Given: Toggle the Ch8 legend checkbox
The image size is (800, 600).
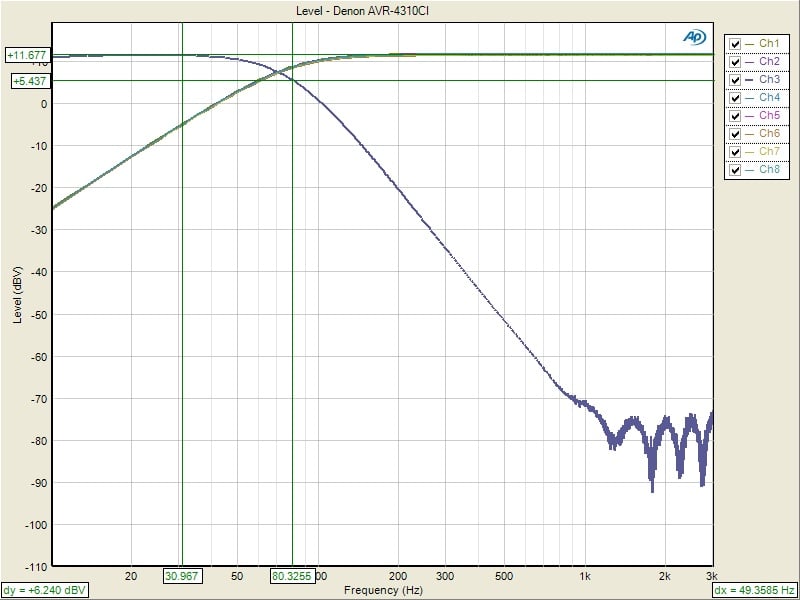Looking at the screenshot, I should [x=736, y=170].
